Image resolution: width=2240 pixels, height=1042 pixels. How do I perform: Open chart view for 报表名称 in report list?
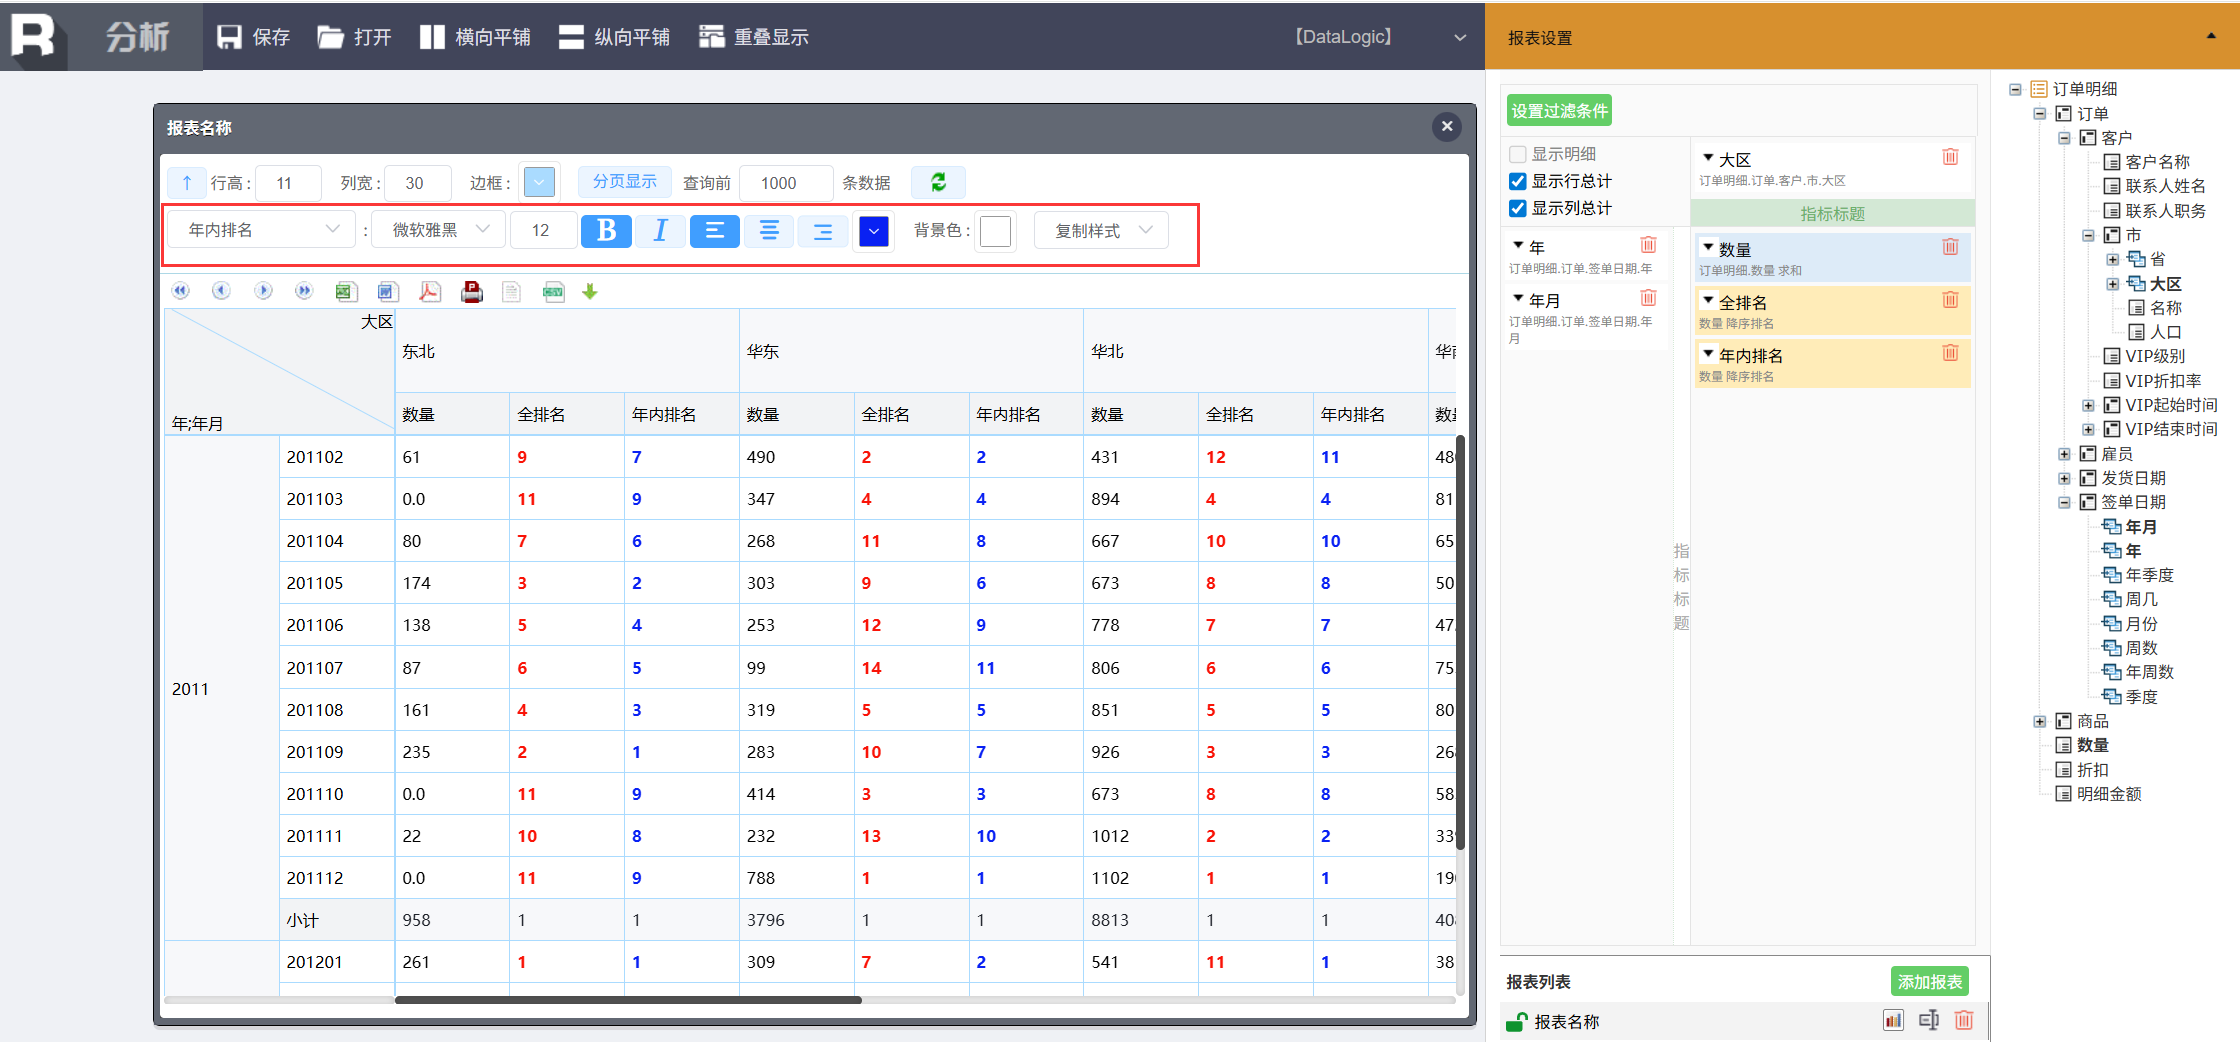click(1893, 1020)
